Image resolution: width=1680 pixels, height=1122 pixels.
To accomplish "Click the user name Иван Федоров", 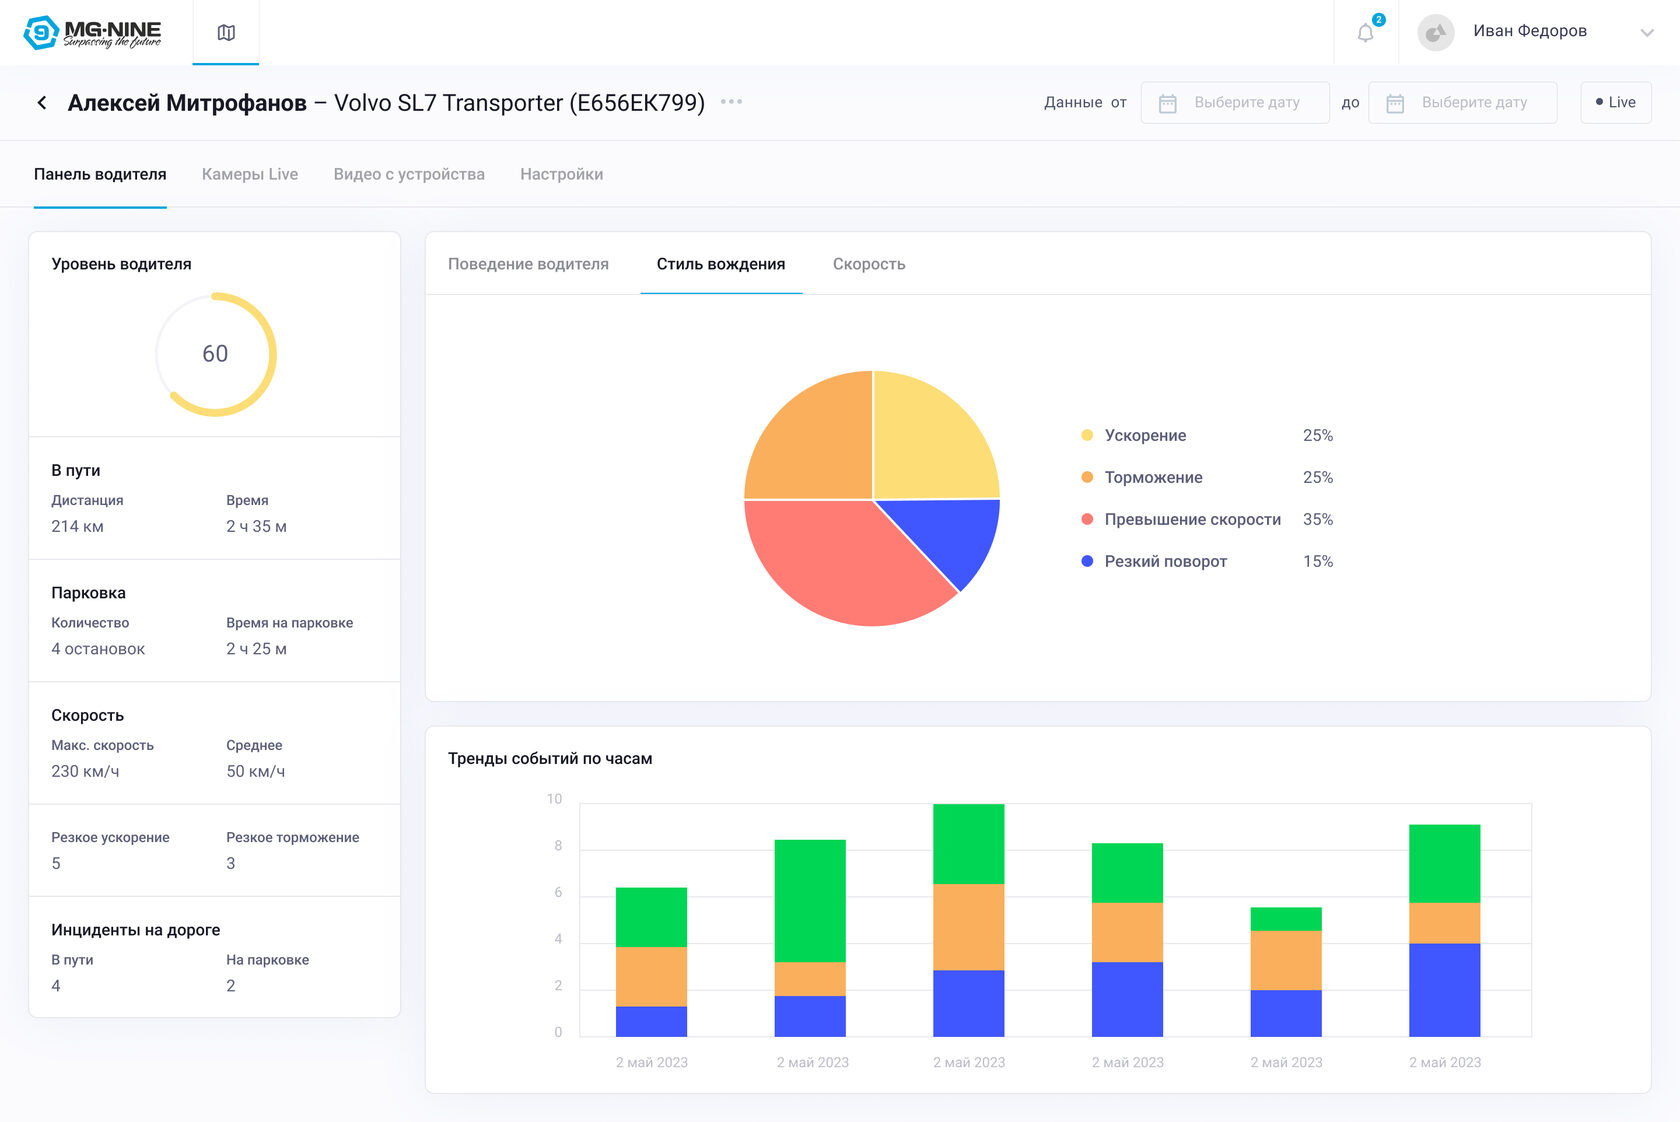I will (x=1530, y=31).
